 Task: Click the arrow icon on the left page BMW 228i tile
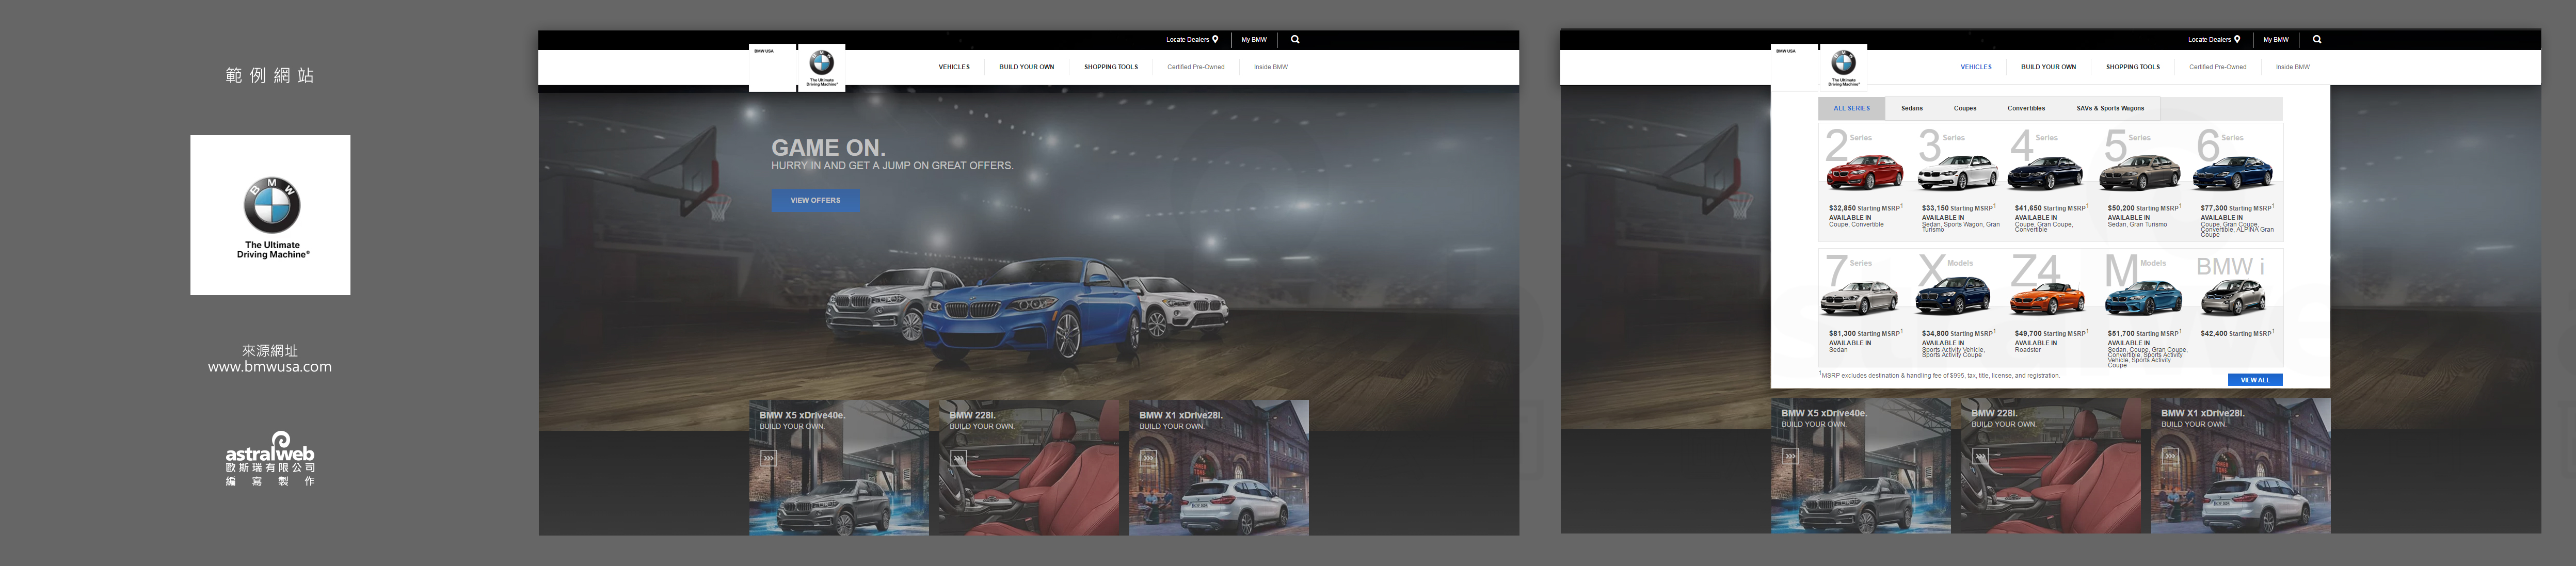coord(958,458)
